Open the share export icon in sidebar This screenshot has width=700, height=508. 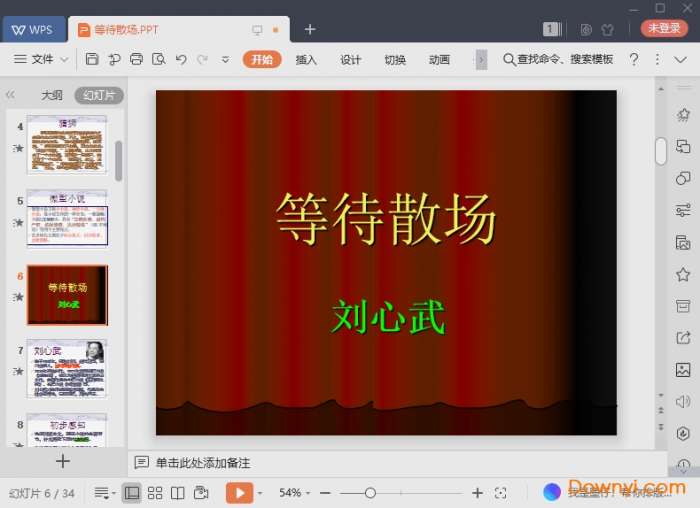[683, 338]
